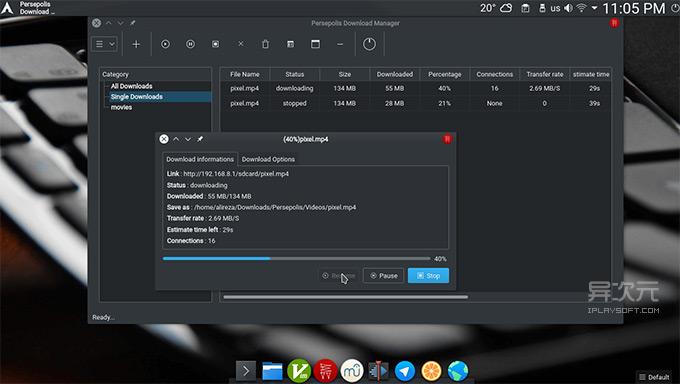Click the Stop button in progress dialog

coord(428,276)
